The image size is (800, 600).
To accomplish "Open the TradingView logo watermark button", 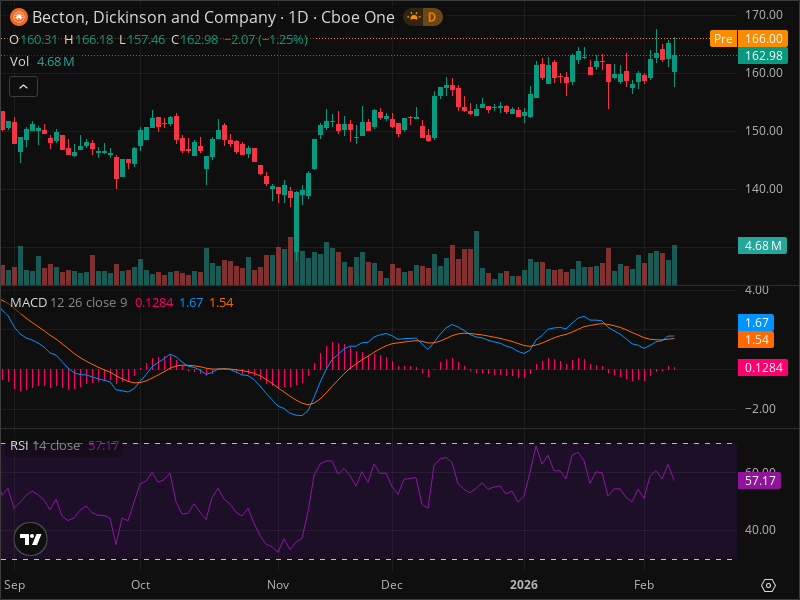I will 31,539.
